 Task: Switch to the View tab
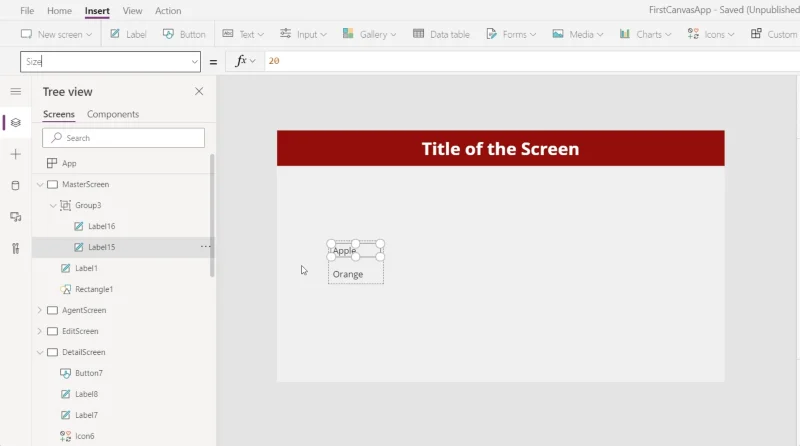pyautogui.click(x=133, y=11)
